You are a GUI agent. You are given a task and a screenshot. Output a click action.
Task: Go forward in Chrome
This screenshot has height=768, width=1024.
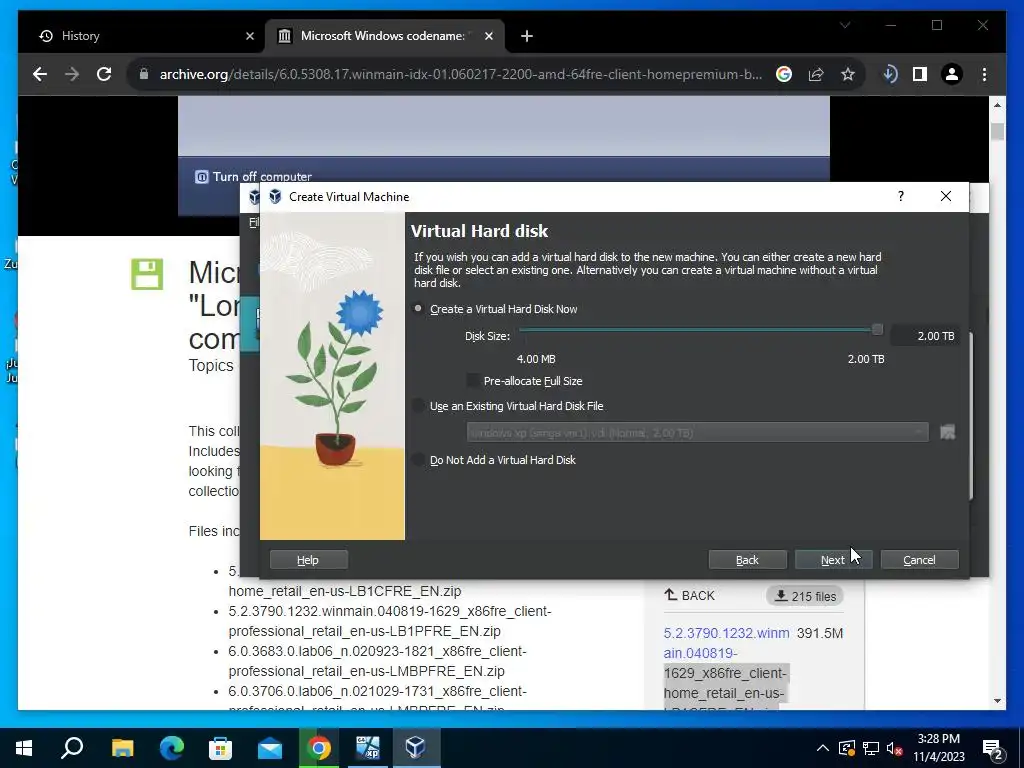[72, 74]
